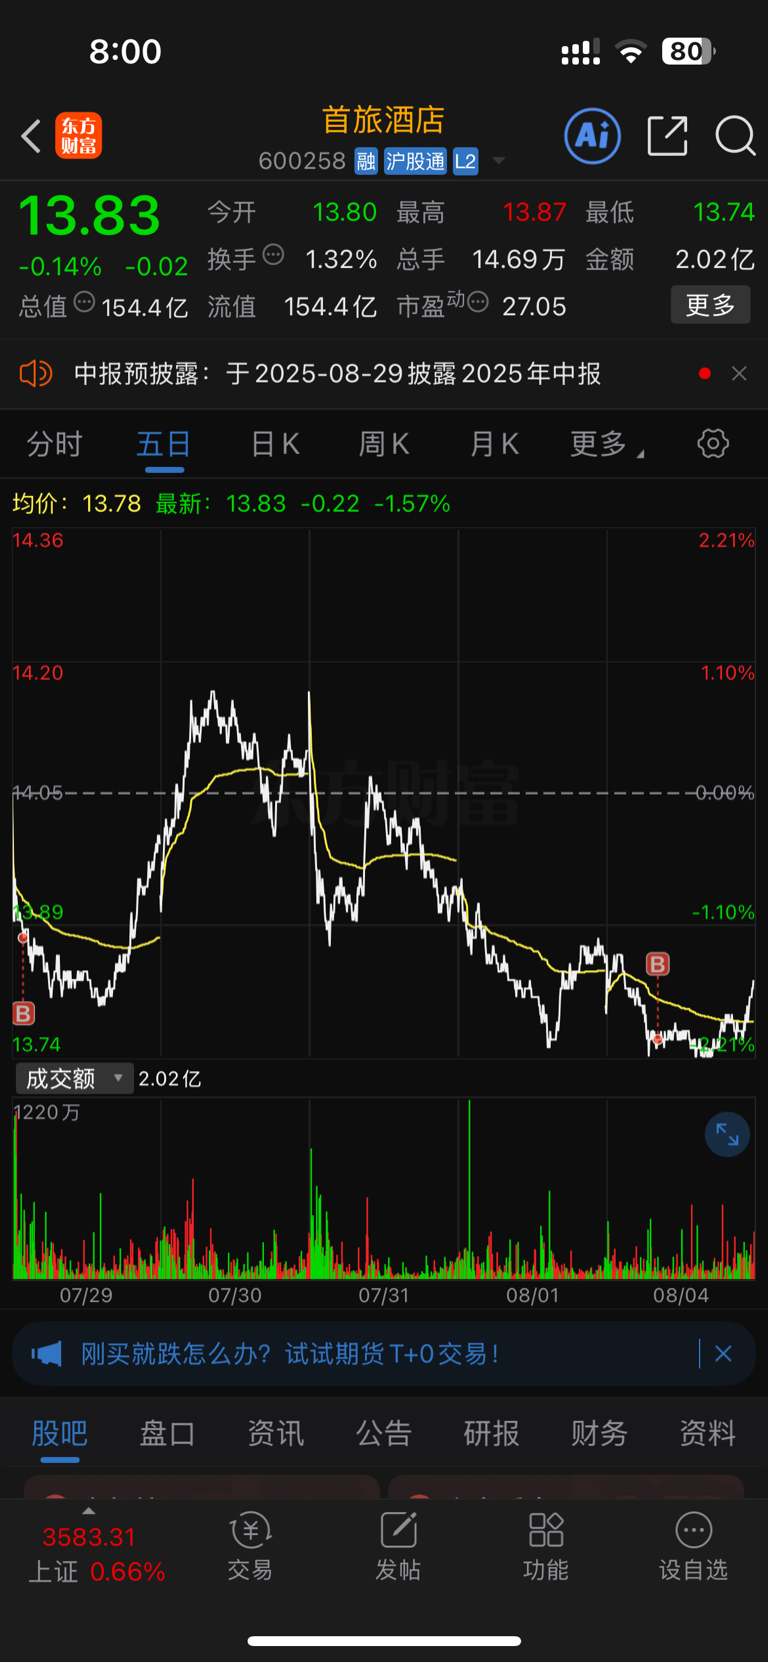Tap 设自选 add to watchlist
This screenshot has height=1663, width=768.
coord(694,1546)
